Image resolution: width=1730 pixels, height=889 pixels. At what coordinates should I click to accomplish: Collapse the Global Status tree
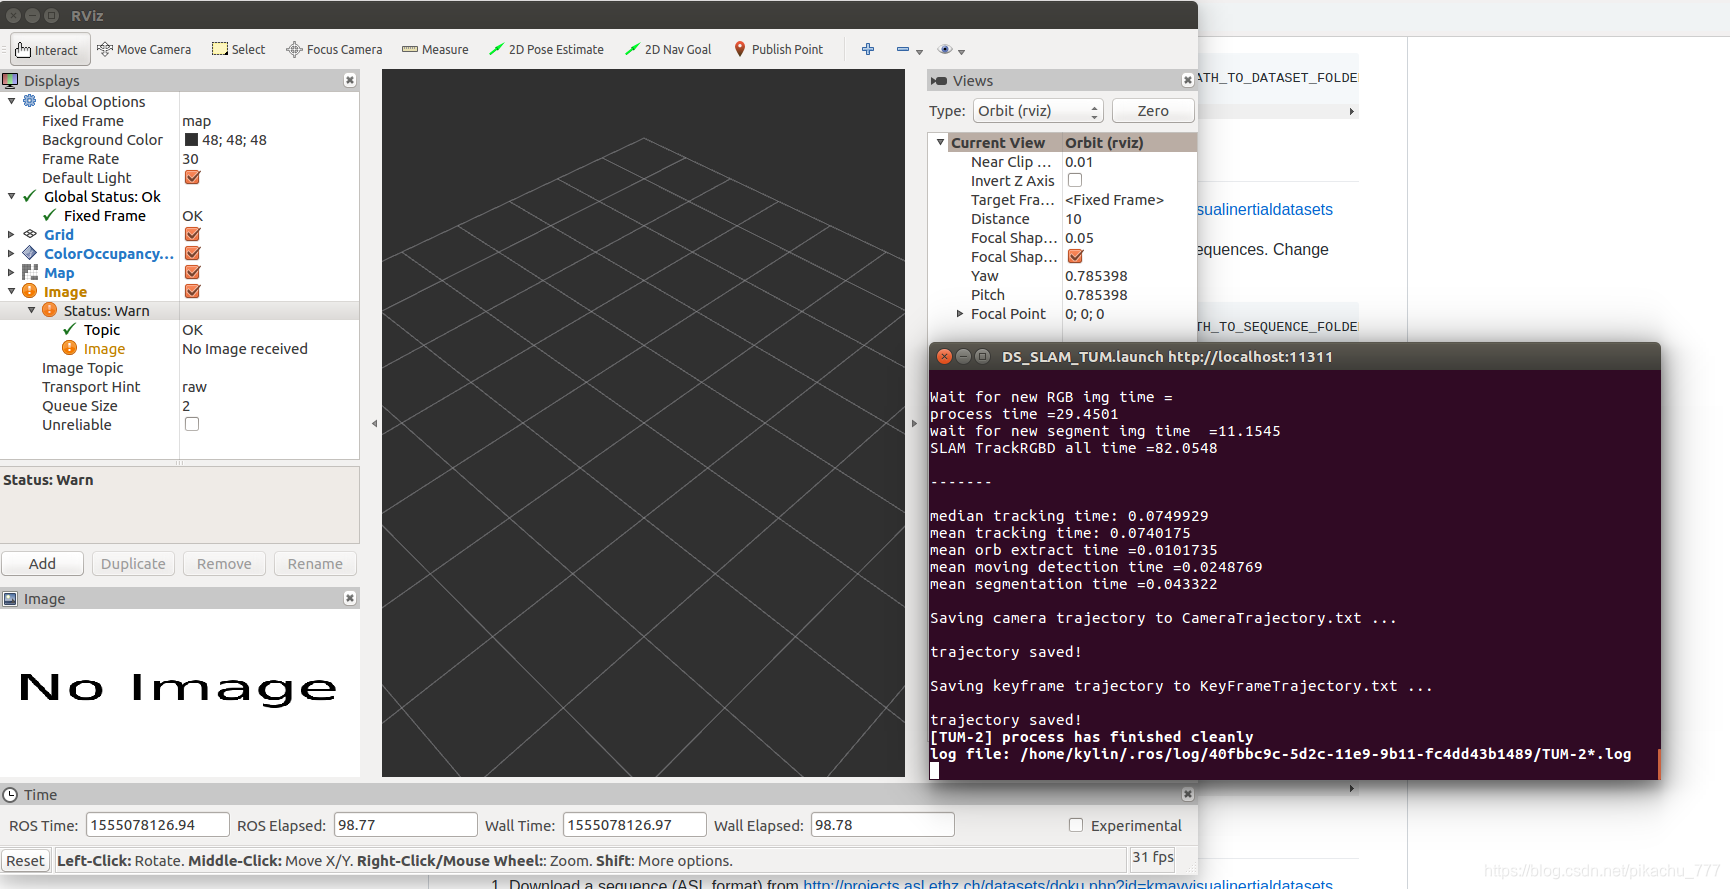(x=11, y=196)
